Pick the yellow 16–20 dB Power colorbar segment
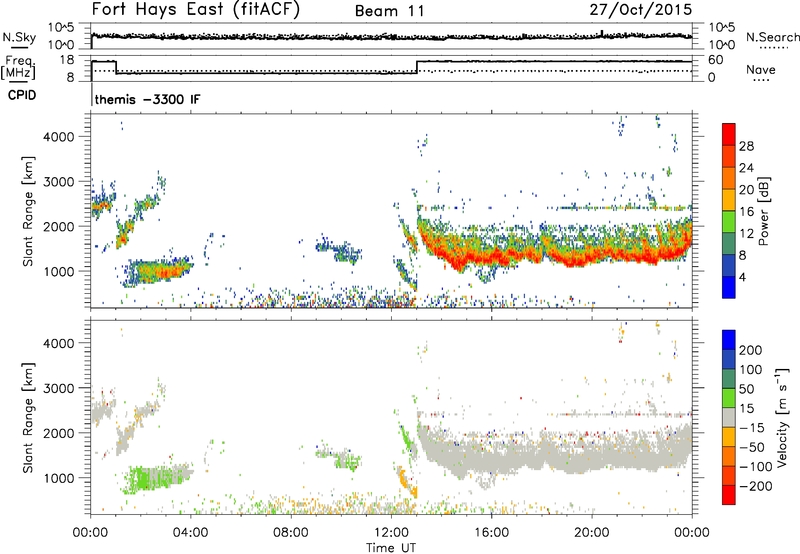 [729, 199]
